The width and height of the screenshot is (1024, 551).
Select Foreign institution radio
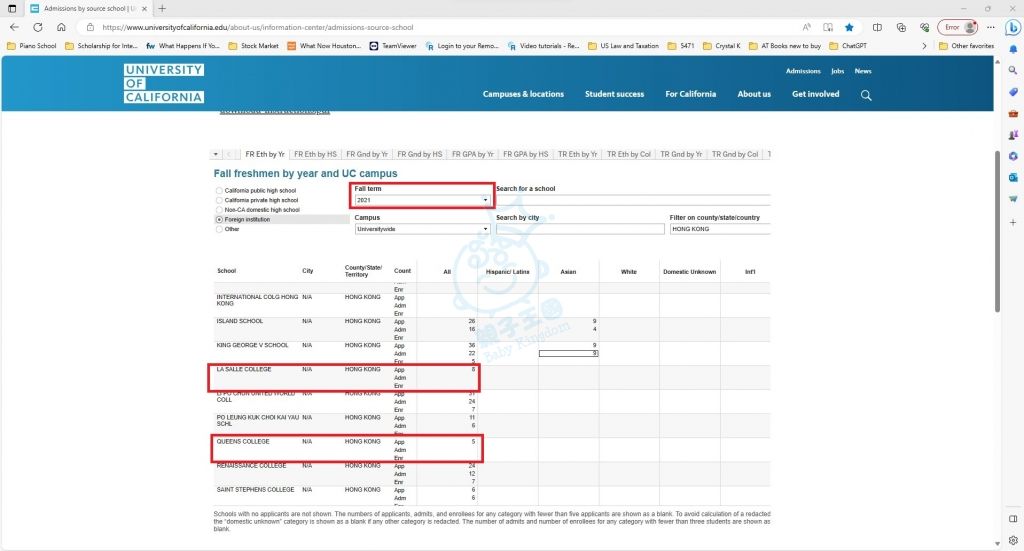click(219, 219)
